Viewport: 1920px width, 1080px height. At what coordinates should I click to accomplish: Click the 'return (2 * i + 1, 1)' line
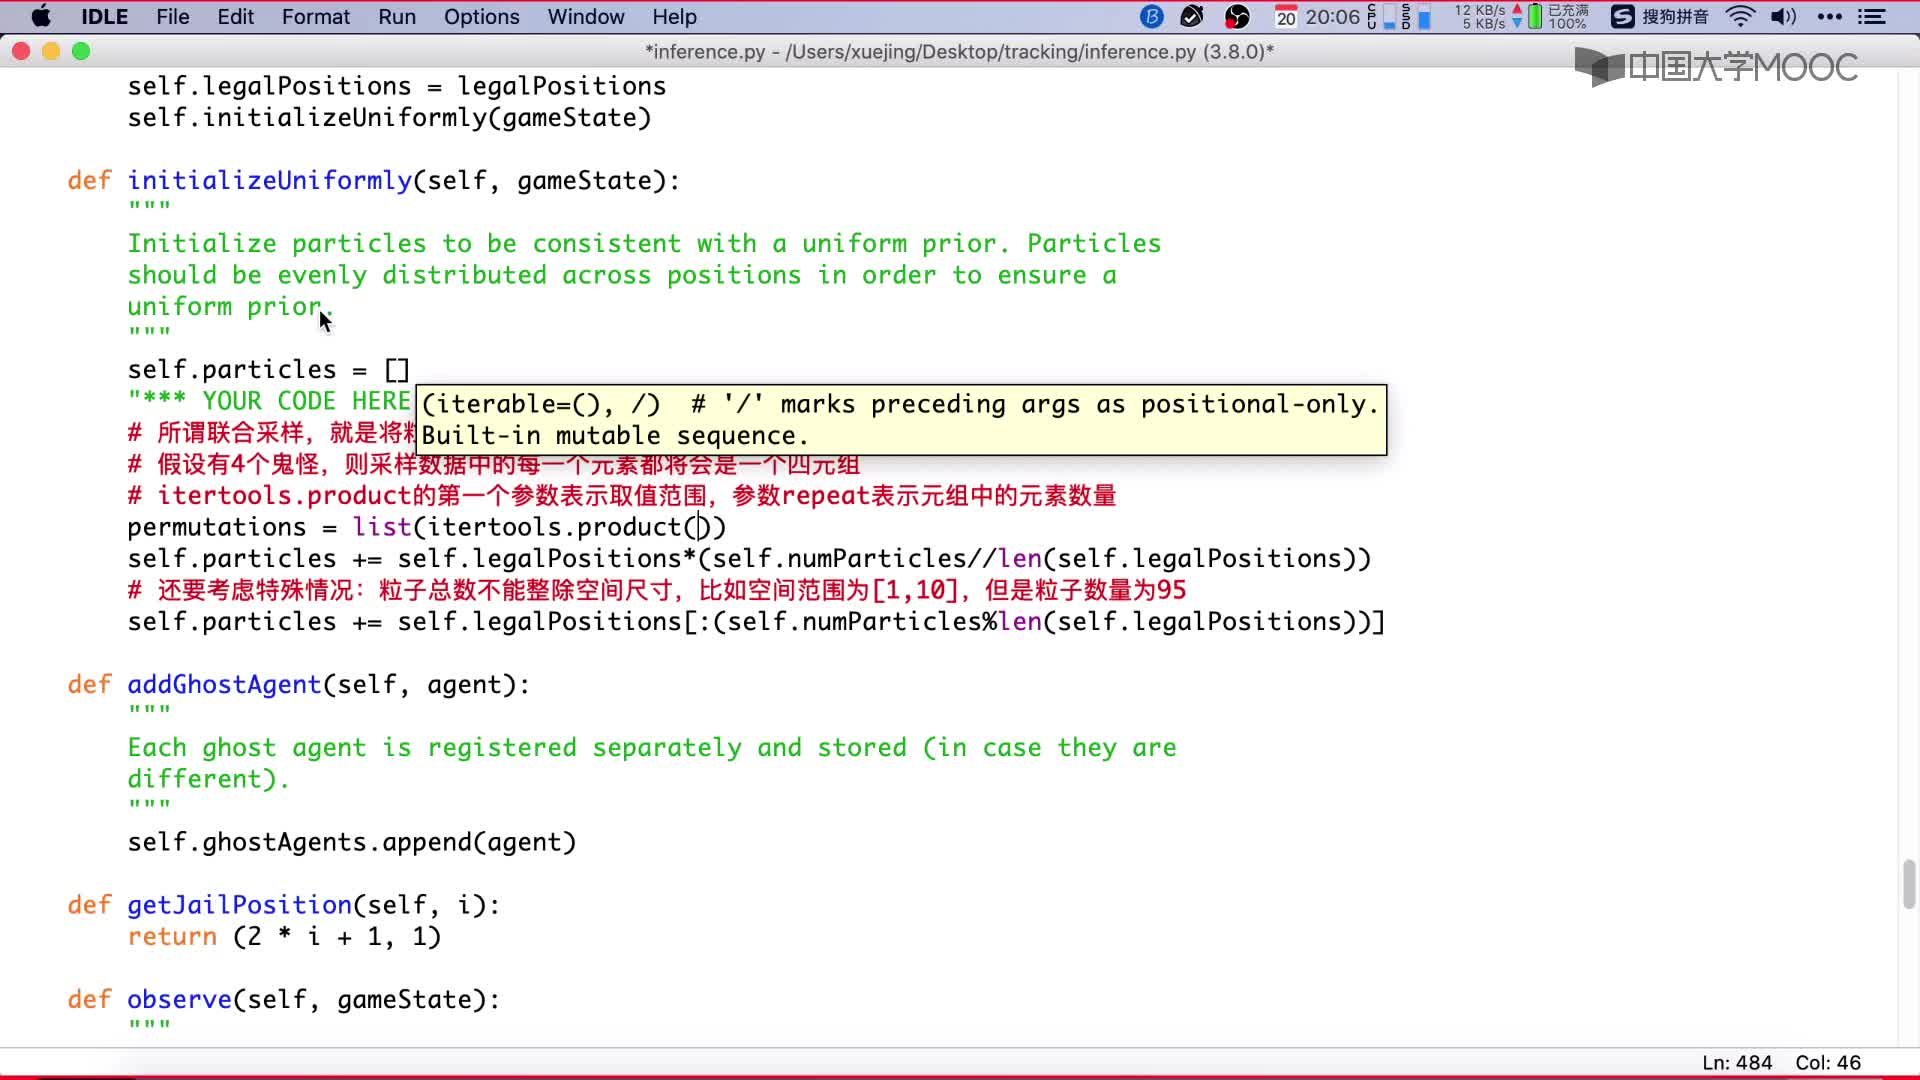pyautogui.click(x=284, y=937)
